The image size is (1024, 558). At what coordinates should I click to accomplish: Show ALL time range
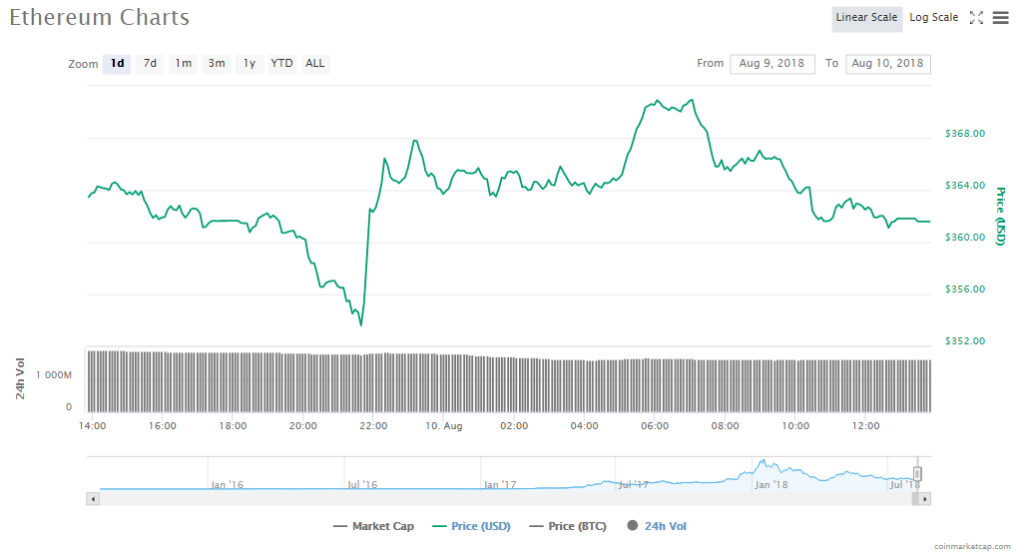pyautogui.click(x=315, y=64)
